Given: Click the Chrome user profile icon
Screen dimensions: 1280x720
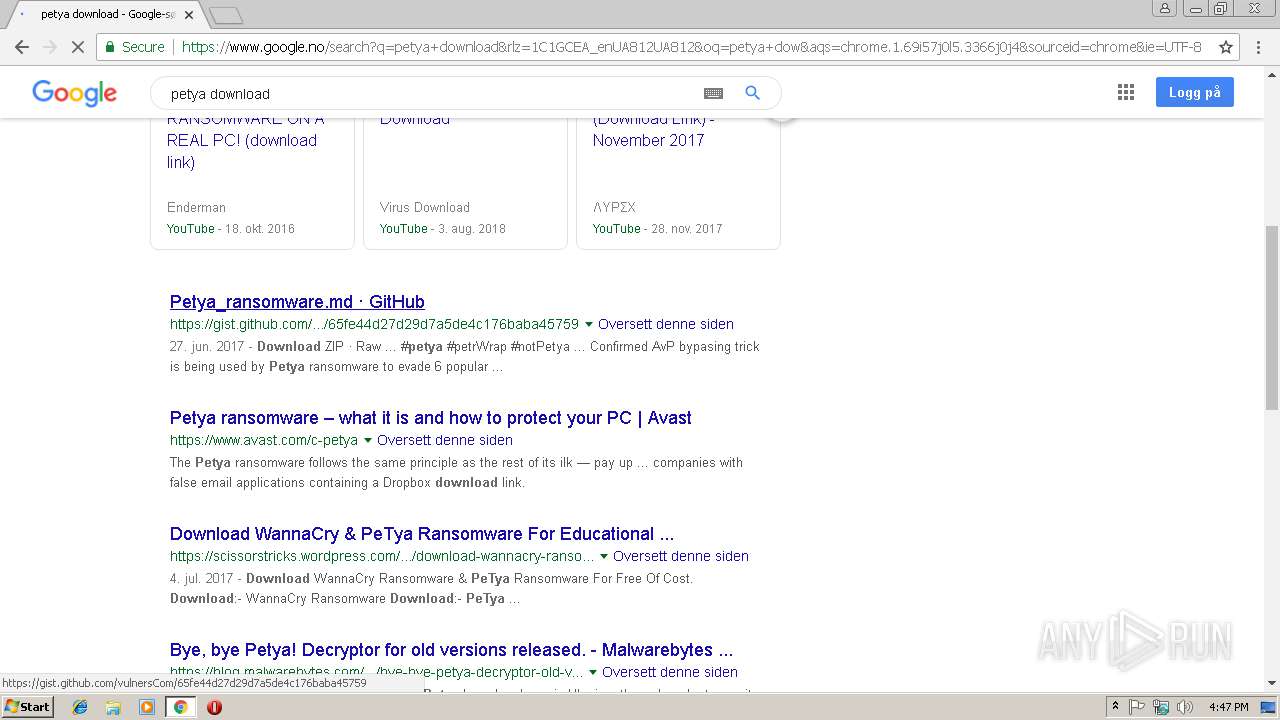Looking at the screenshot, I should click(x=1164, y=8).
